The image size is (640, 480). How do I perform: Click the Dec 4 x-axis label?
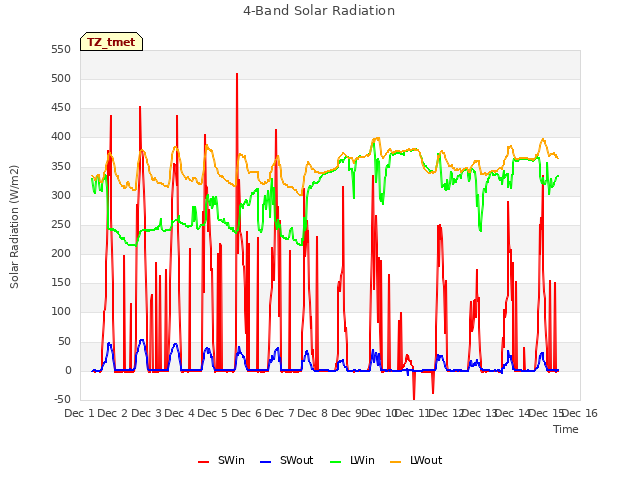(x=179, y=413)
